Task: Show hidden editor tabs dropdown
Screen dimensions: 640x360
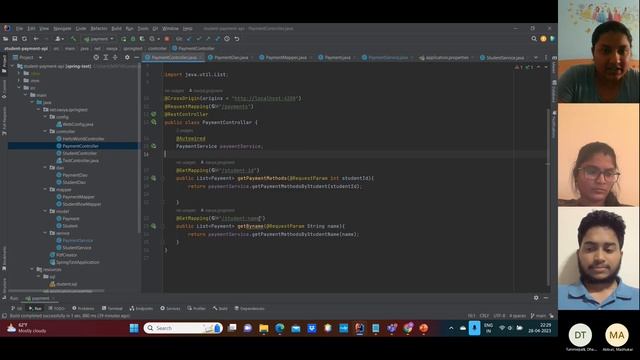Action: coord(536,58)
